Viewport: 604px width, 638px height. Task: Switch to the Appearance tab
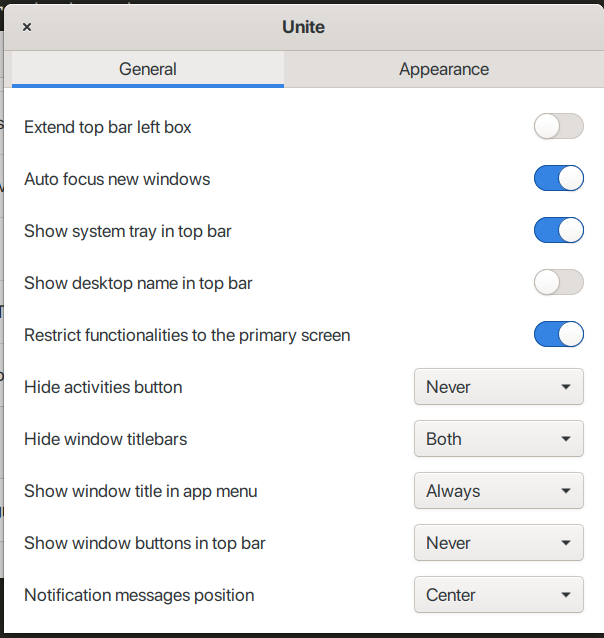pos(444,69)
